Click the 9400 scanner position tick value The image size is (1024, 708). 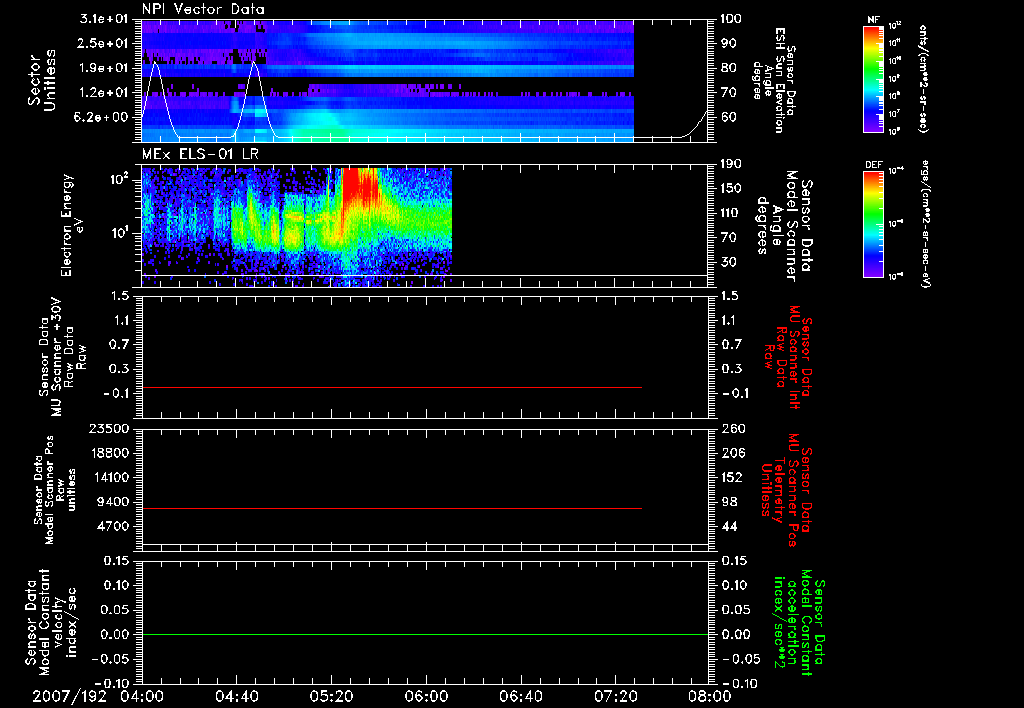(x=112, y=502)
